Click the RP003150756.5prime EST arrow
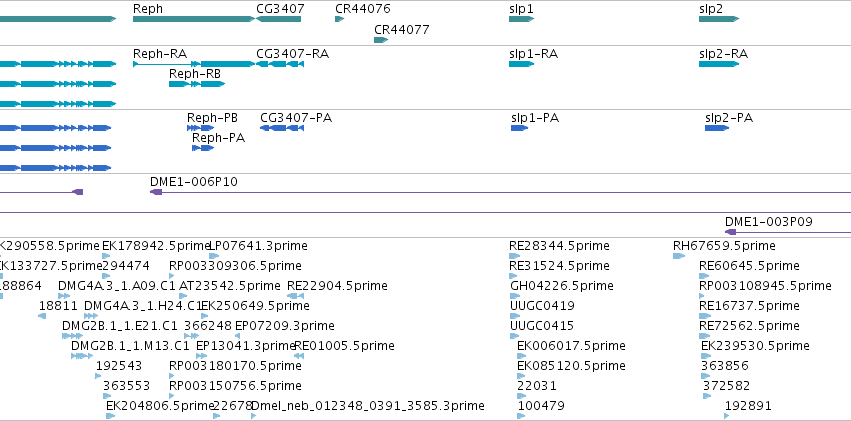Screen dimensions: 851x421 pos(173,397)
